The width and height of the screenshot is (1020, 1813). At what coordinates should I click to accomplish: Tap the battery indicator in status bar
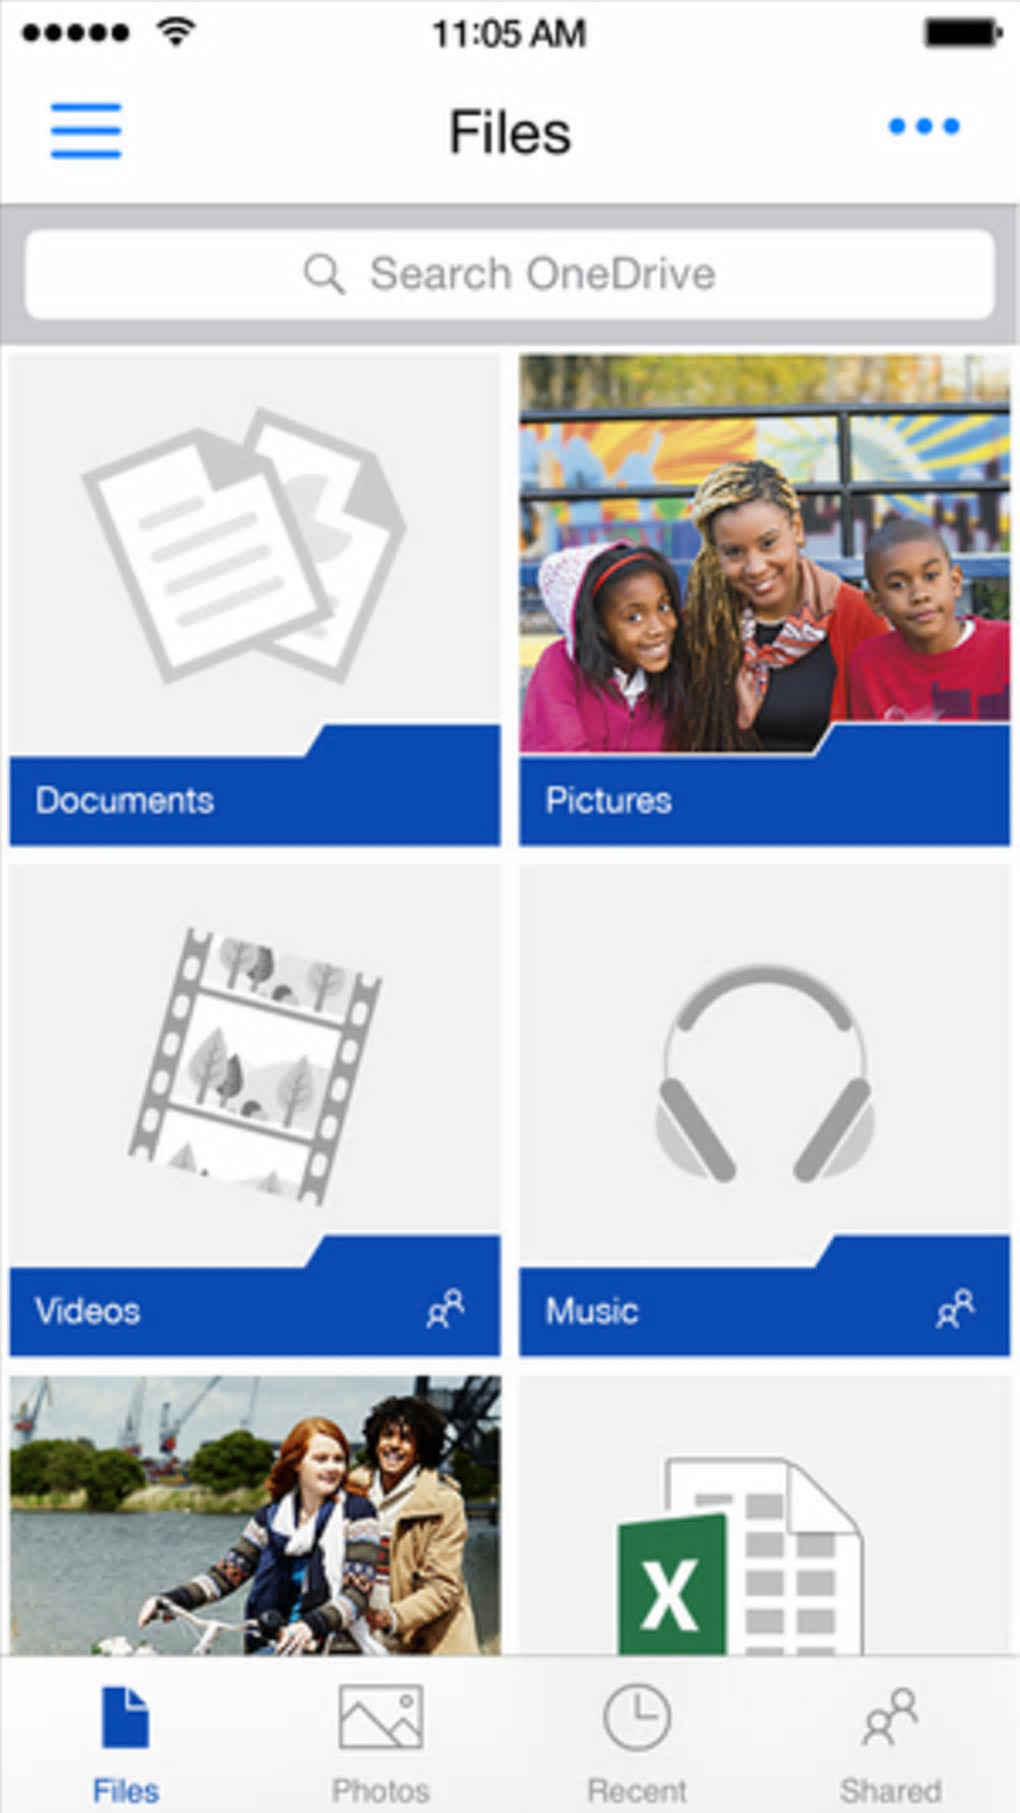coord(962,33)
